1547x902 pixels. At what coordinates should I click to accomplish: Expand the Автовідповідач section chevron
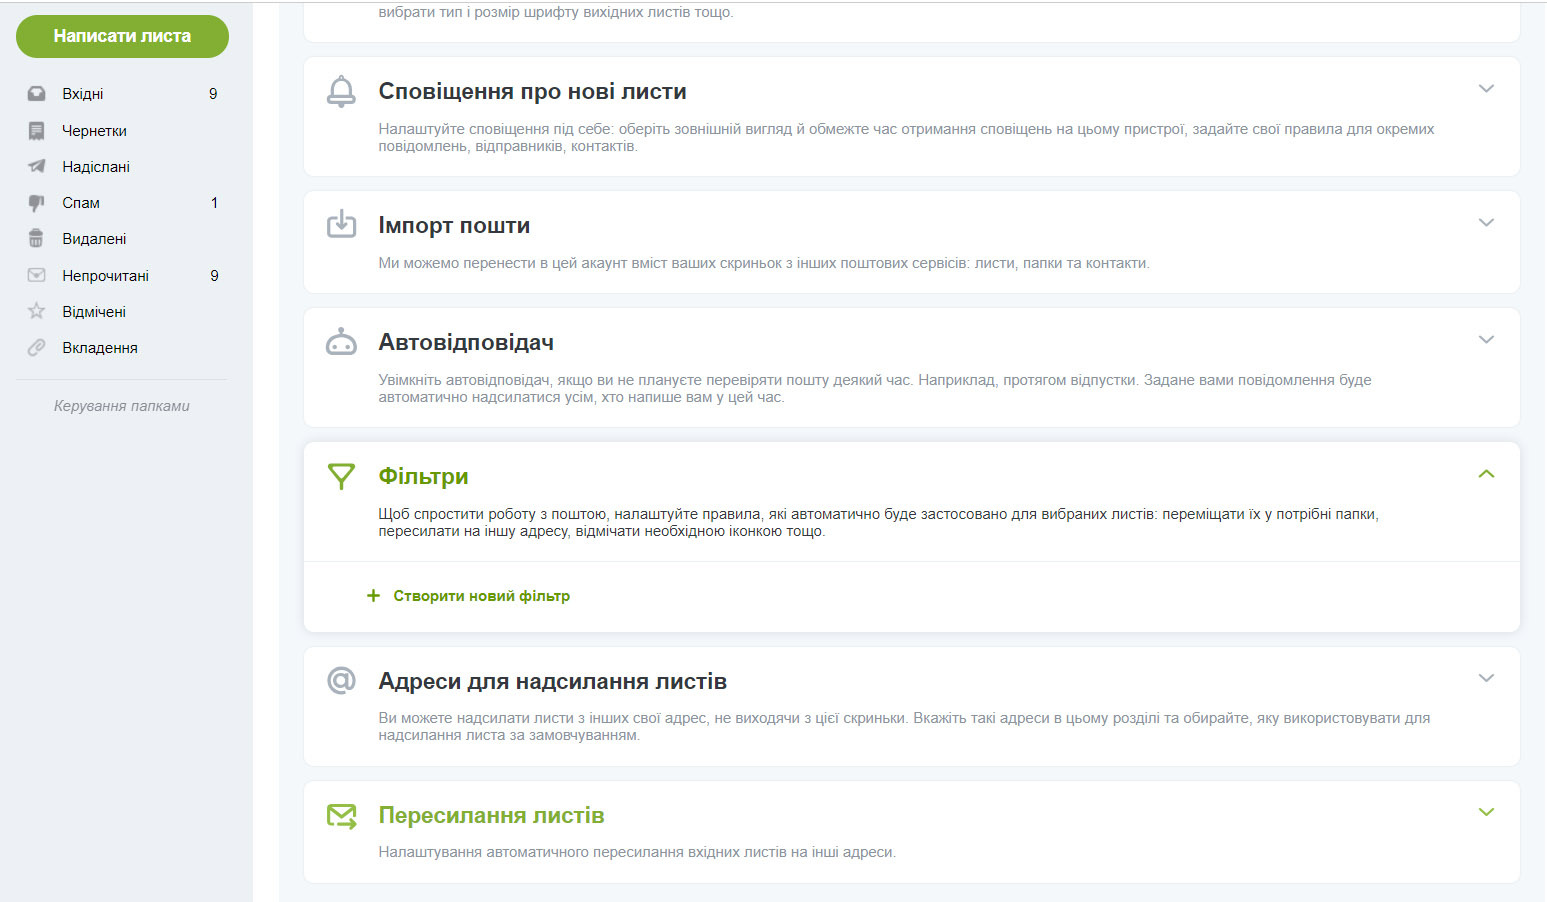point(1486,340)
